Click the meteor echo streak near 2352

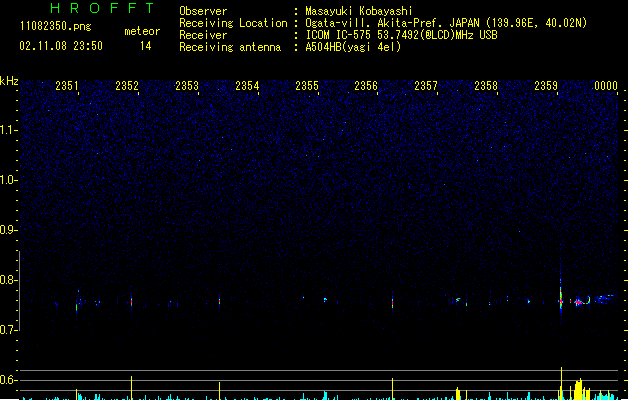(131, 301)
